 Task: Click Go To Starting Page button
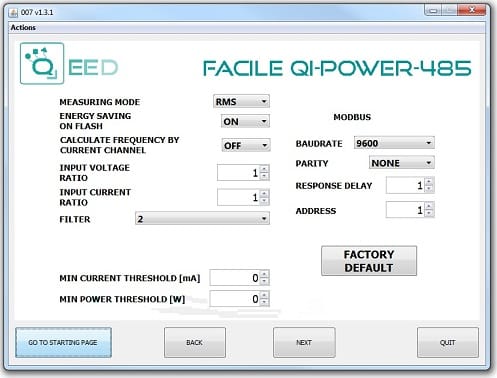coord(63,342)
